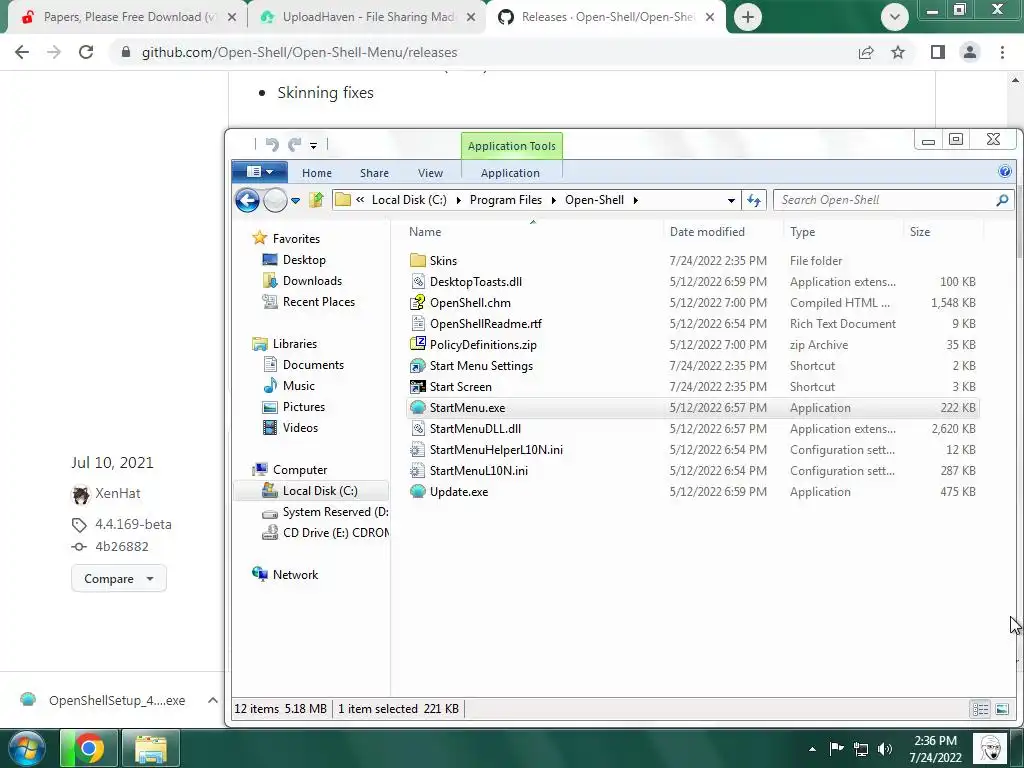Expand breadcrumb arrow after Open-Shell
Viewport: 1024px width, 768px height.
pos(635,200)
